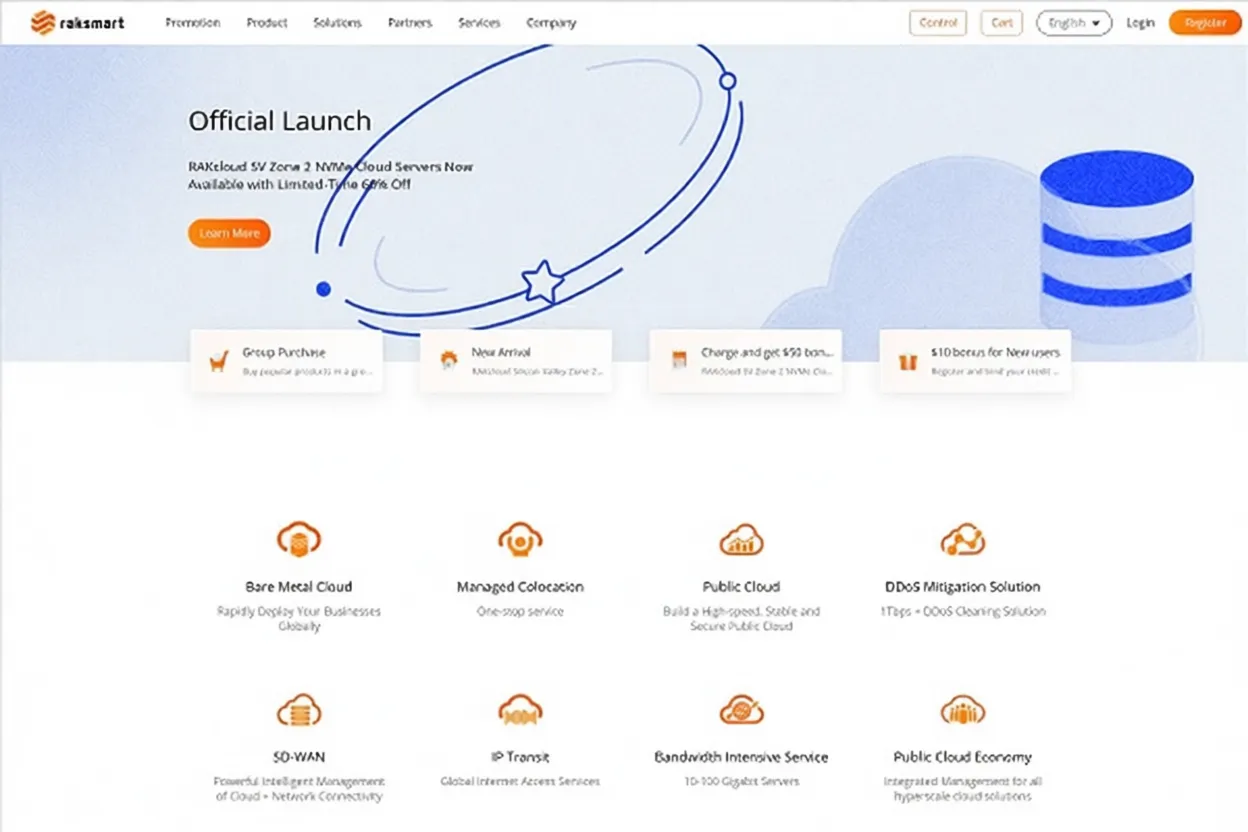The width and height of the screenshot is (1248, 832).
Task: Click the SD-WAN cloud icon
Action: click(298, 711)
